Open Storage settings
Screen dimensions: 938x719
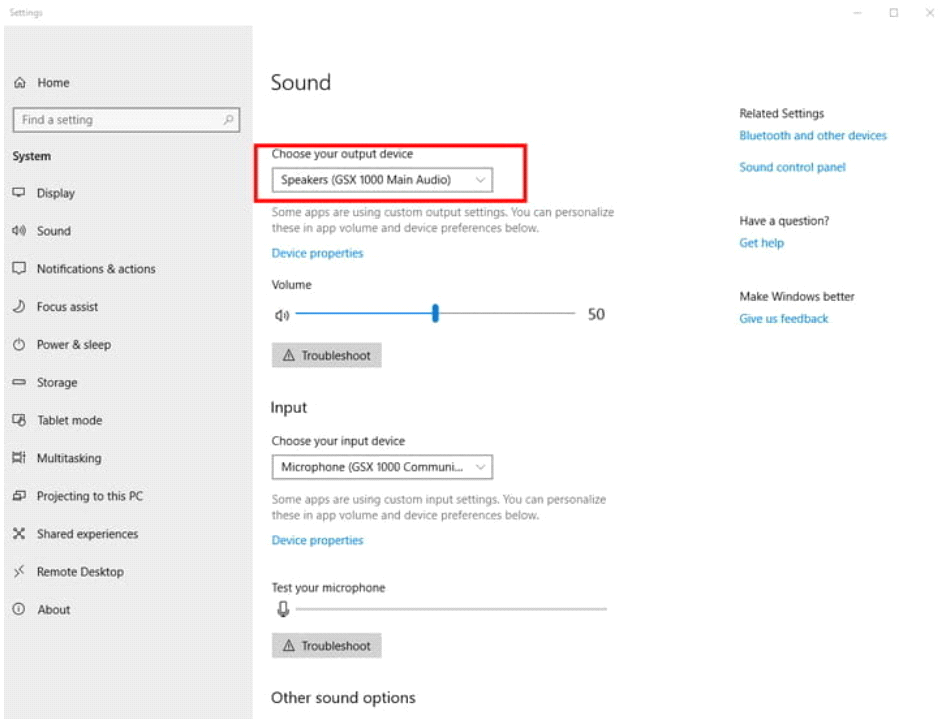pyautogui.click(x=57, y=382)
